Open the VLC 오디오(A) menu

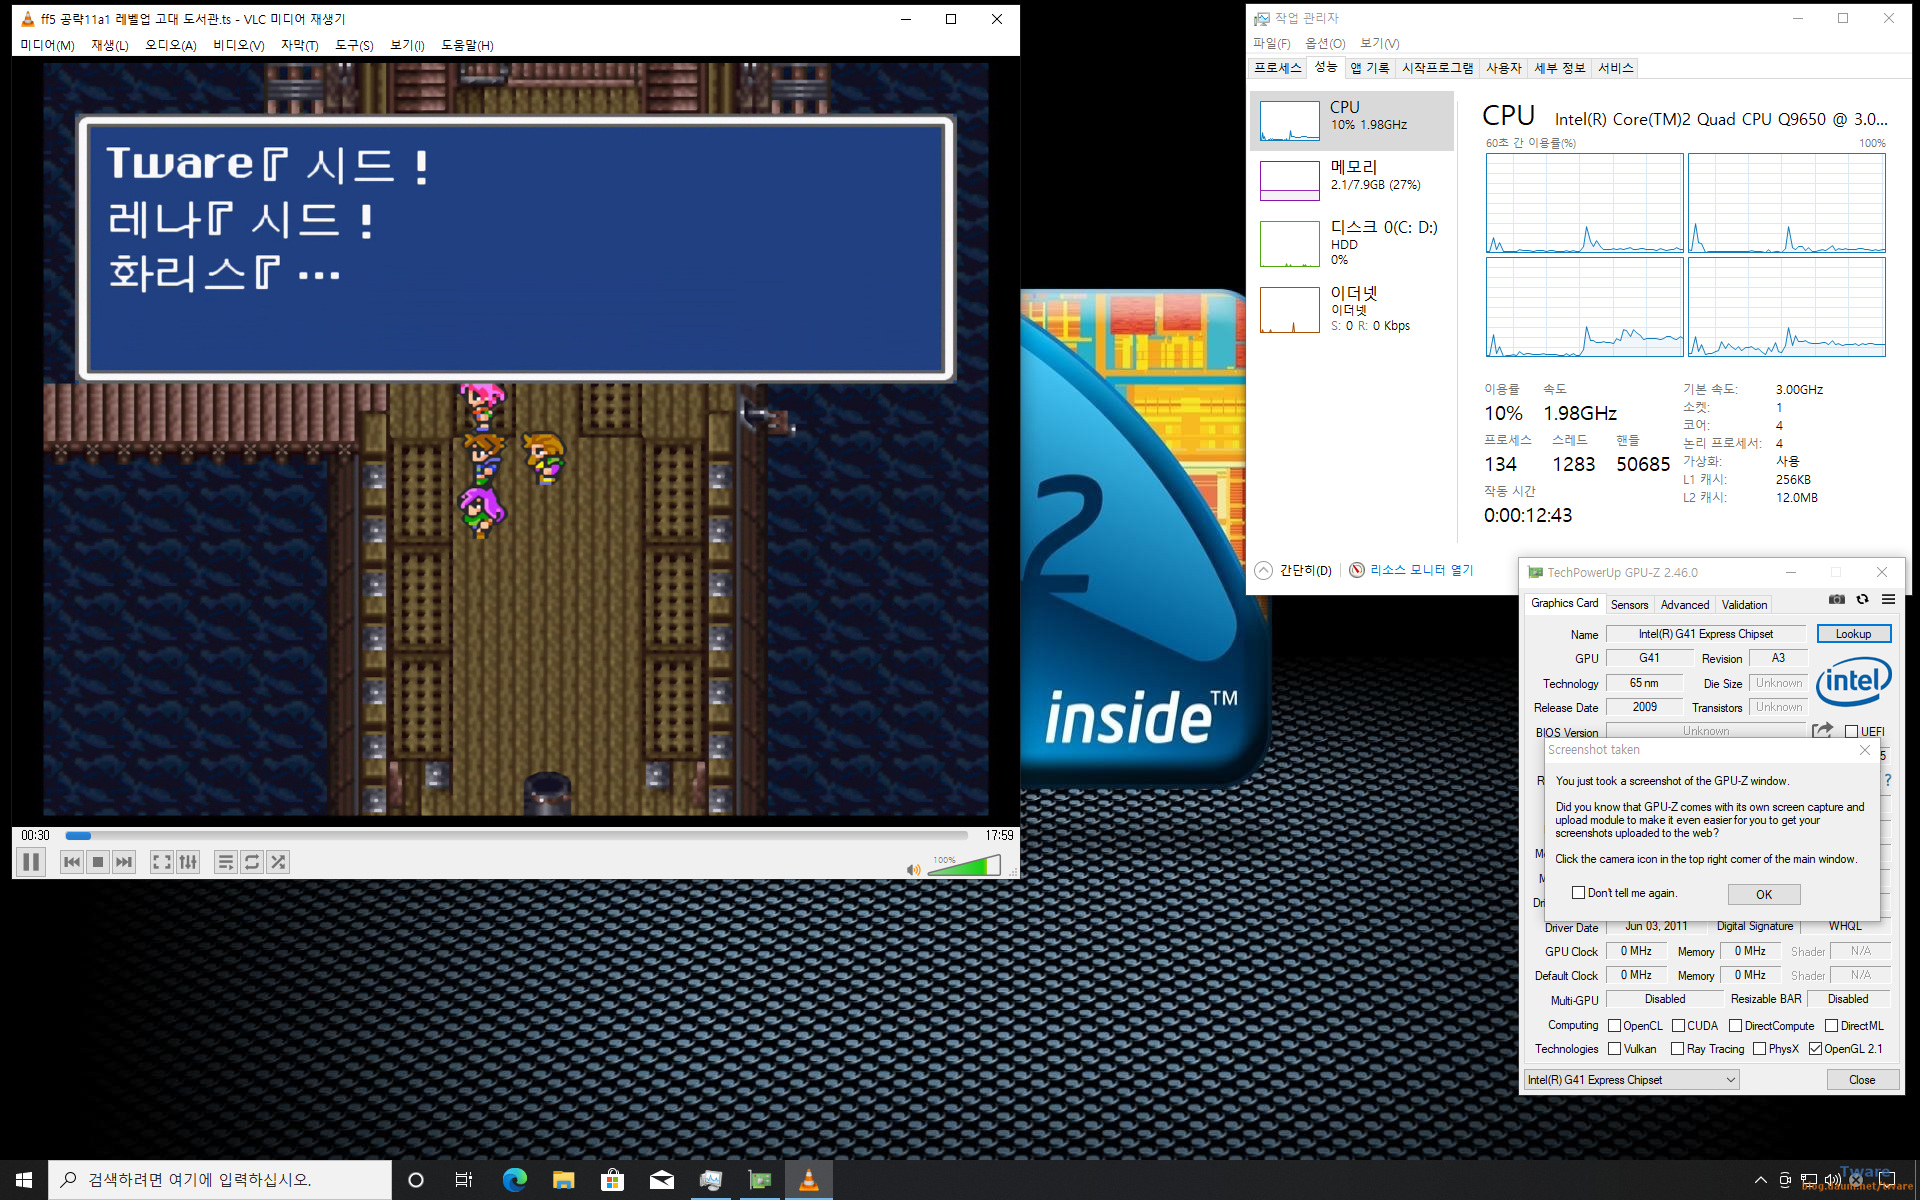[170, 45]
